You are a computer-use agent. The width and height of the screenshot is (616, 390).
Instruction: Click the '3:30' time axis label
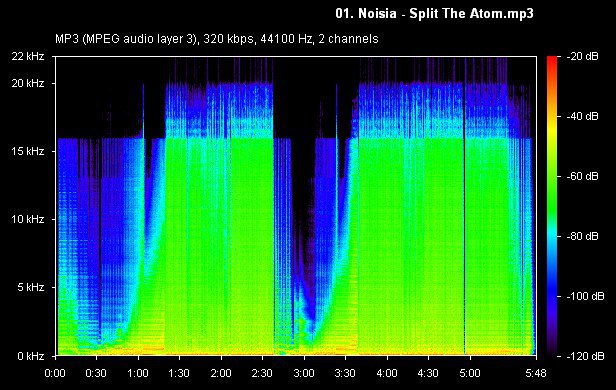point(345,373)
